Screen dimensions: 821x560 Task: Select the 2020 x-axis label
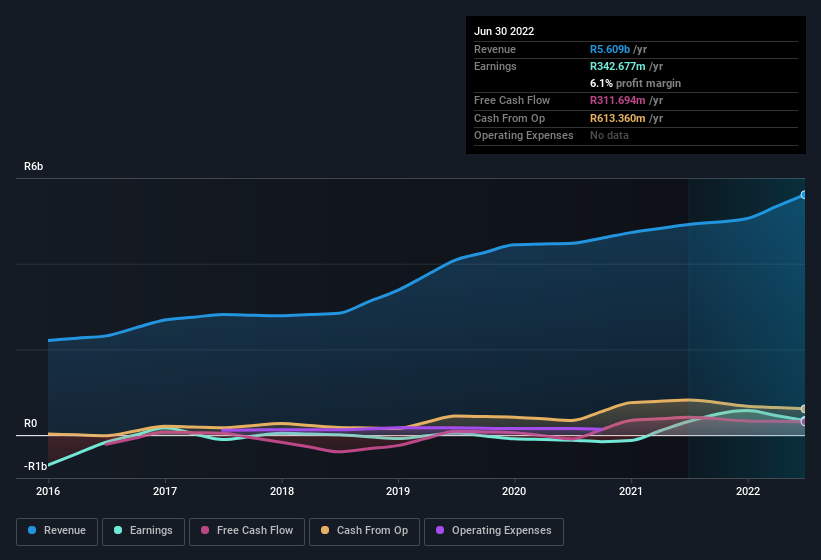(514, 491)
